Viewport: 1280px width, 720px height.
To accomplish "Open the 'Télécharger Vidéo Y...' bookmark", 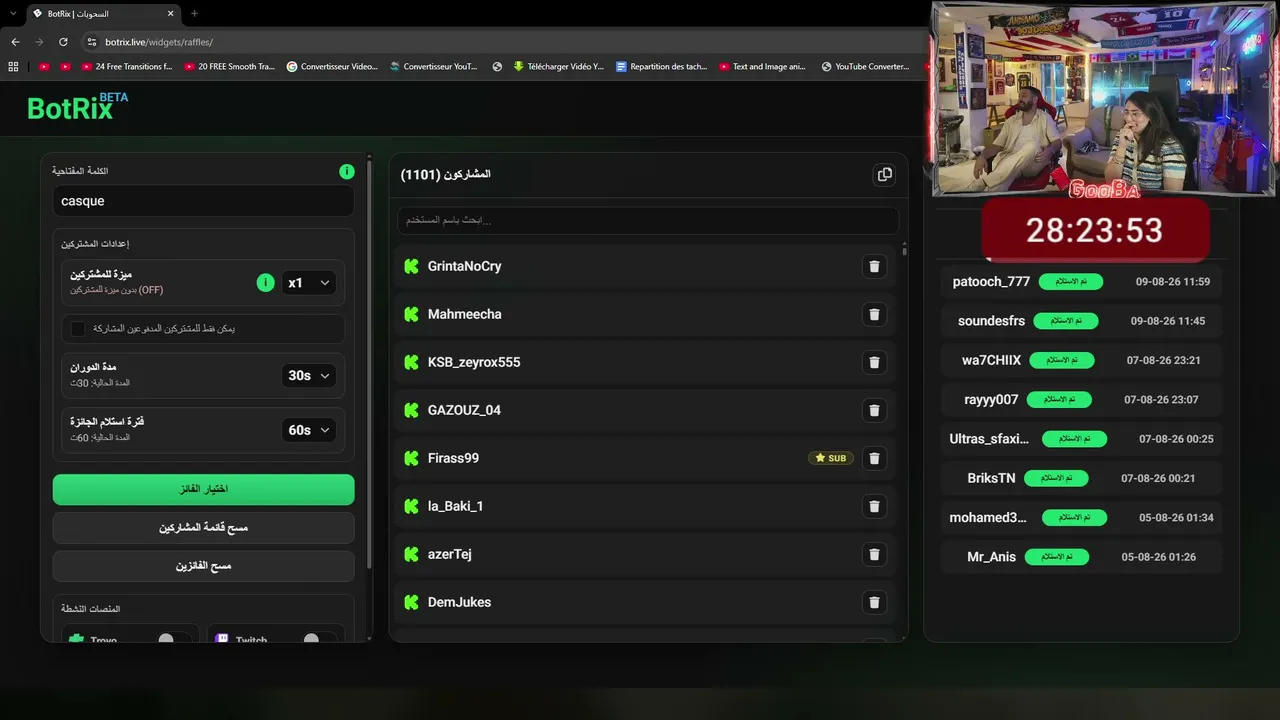I will pyautogui.click(x=558, y=67).
